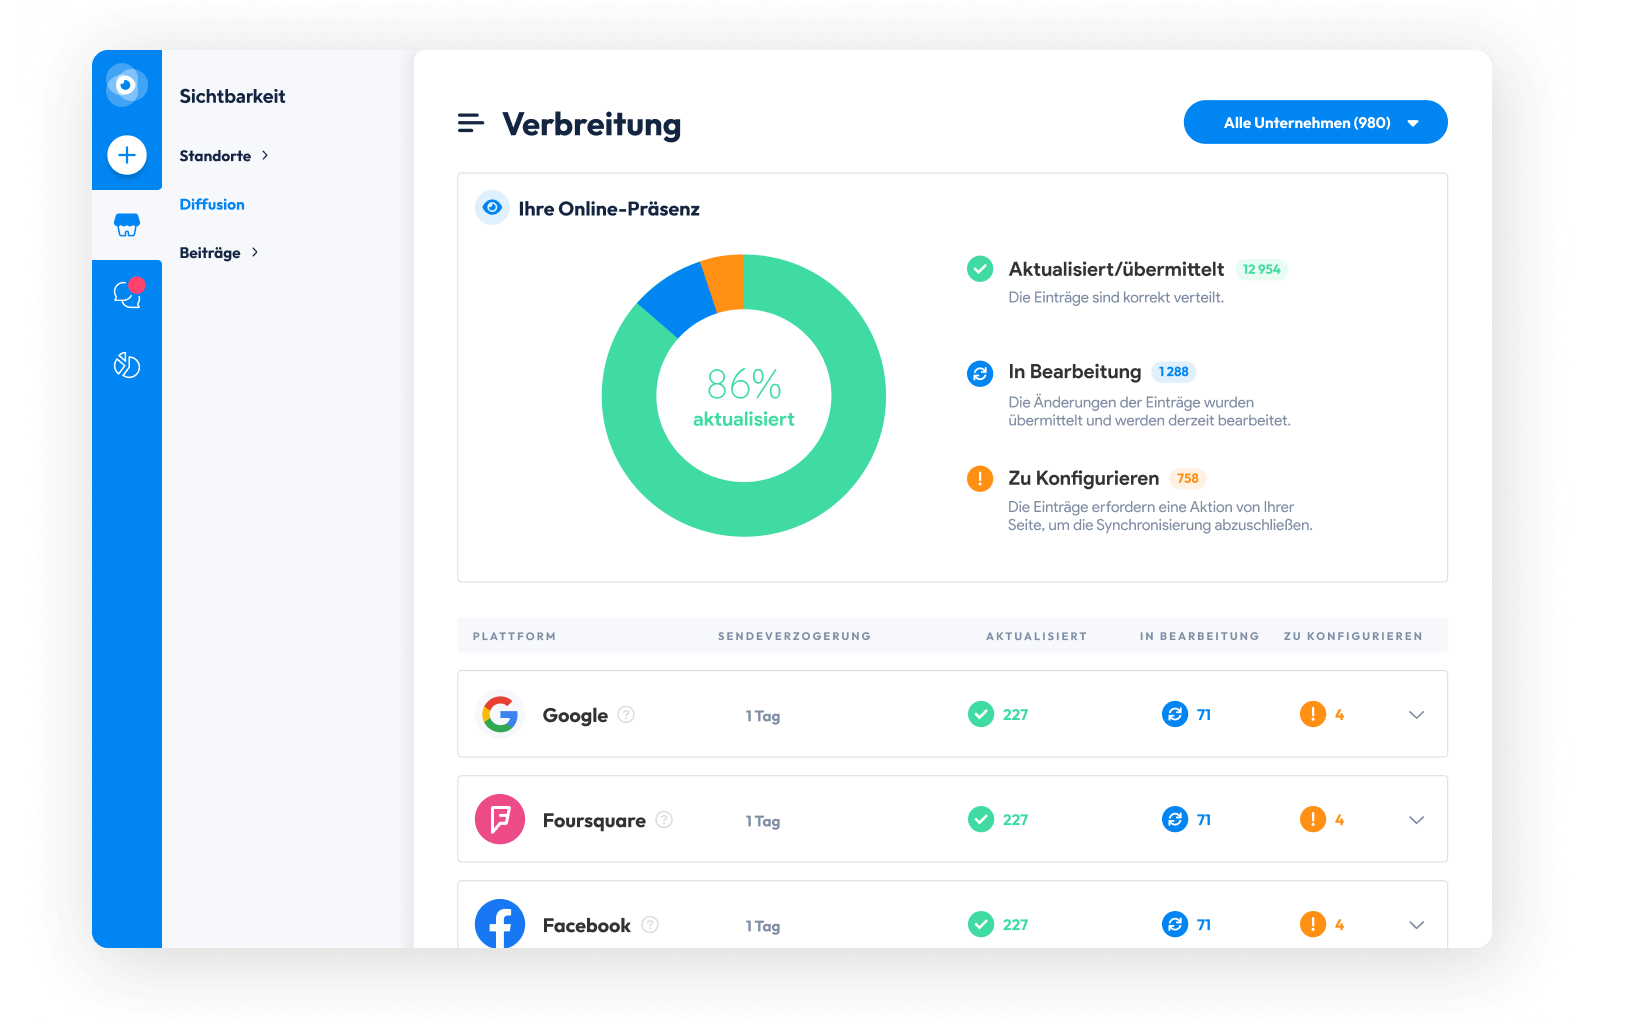Screen dimensions: 1640x1022
Task: Click the Verbreitung page title
Action: pos(591,124)
